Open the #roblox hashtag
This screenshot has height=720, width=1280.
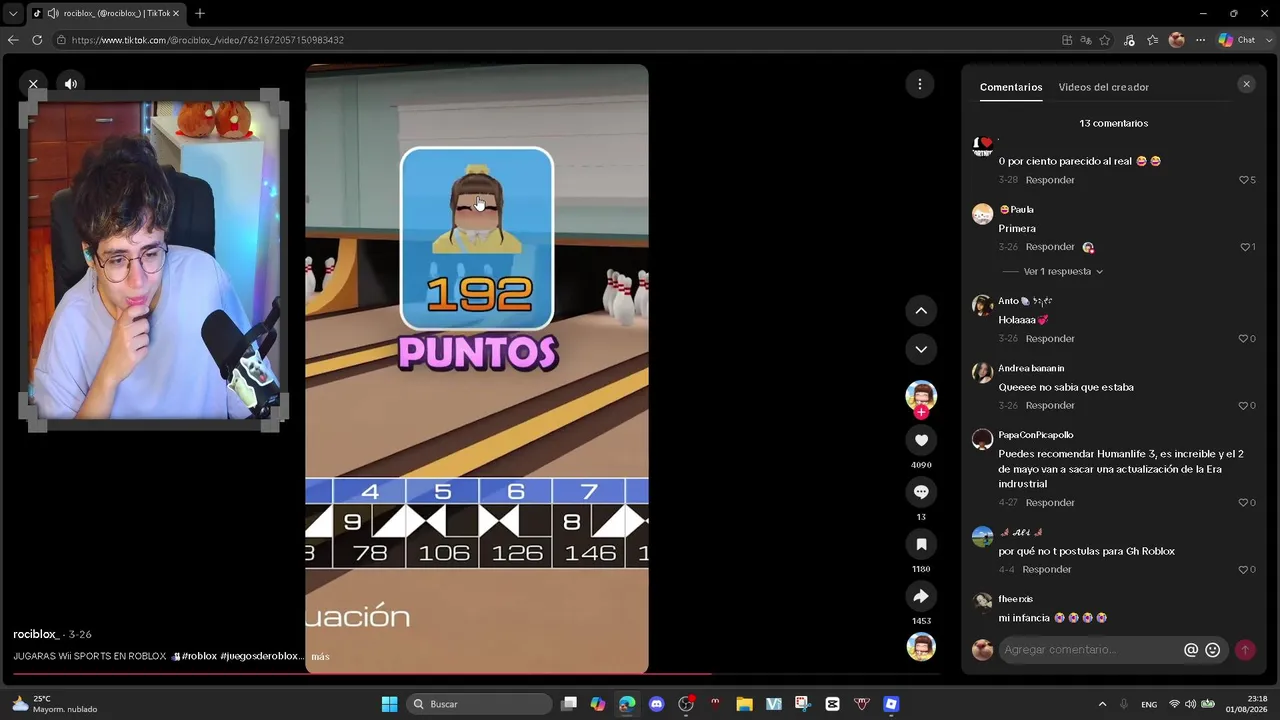coord(199,656)
